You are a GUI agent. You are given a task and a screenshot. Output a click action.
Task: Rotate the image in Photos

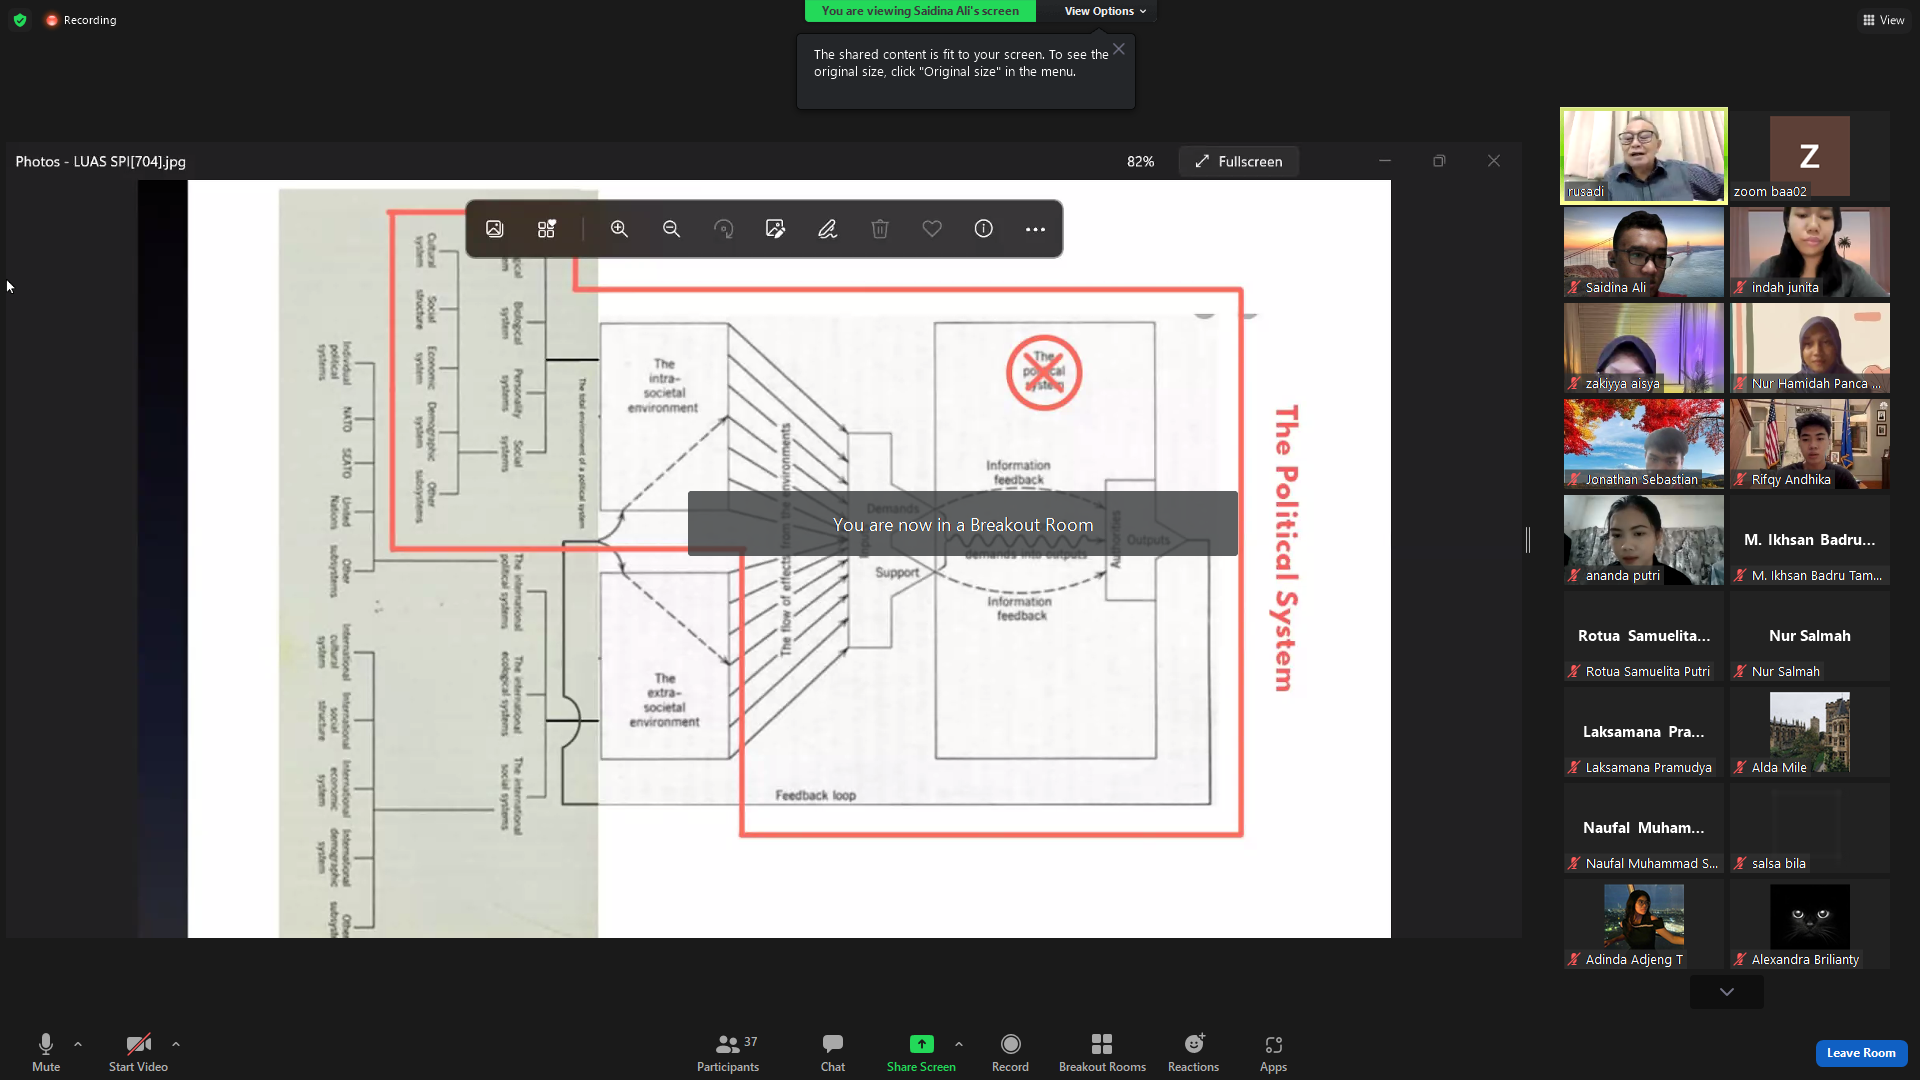click(723, 229)
